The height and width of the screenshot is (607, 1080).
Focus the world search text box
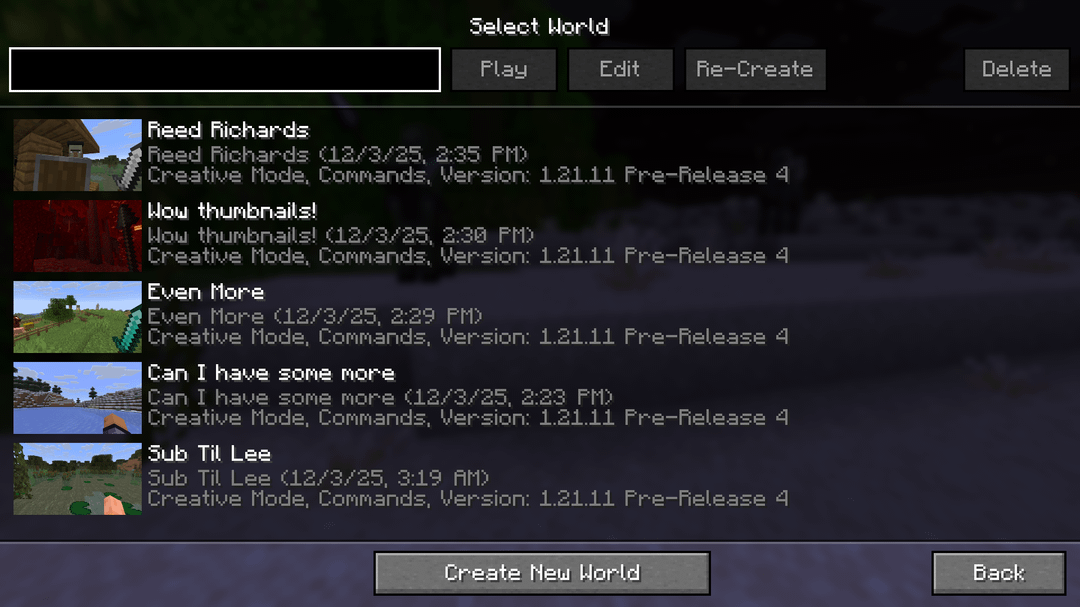225,70
